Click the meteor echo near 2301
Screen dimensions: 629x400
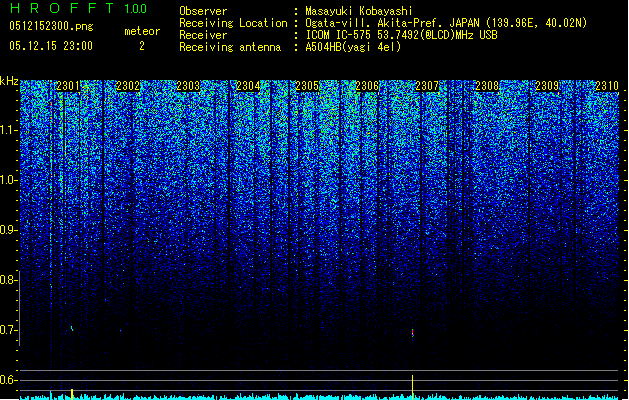click(x=72, y=328)
